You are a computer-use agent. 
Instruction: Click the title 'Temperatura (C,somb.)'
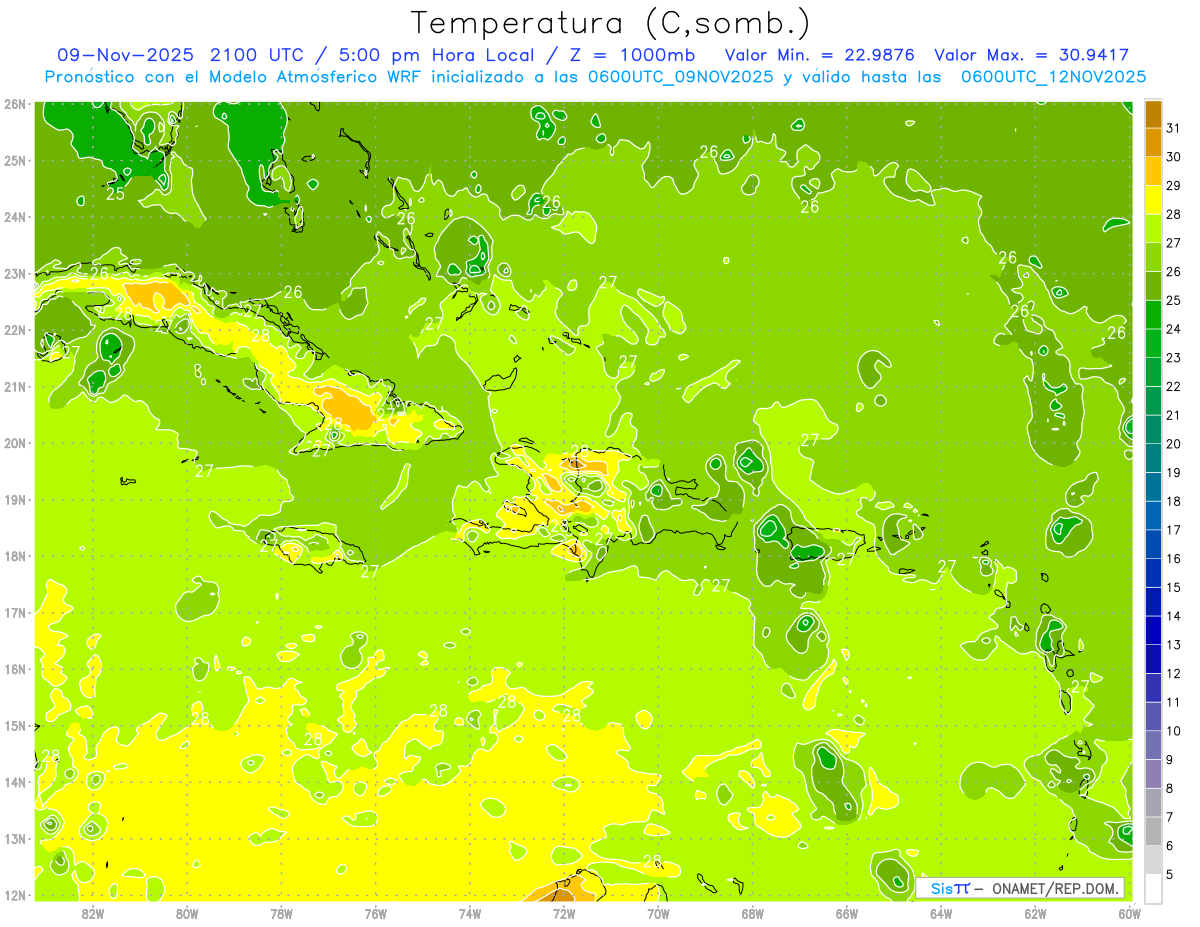tap(610, 24)
